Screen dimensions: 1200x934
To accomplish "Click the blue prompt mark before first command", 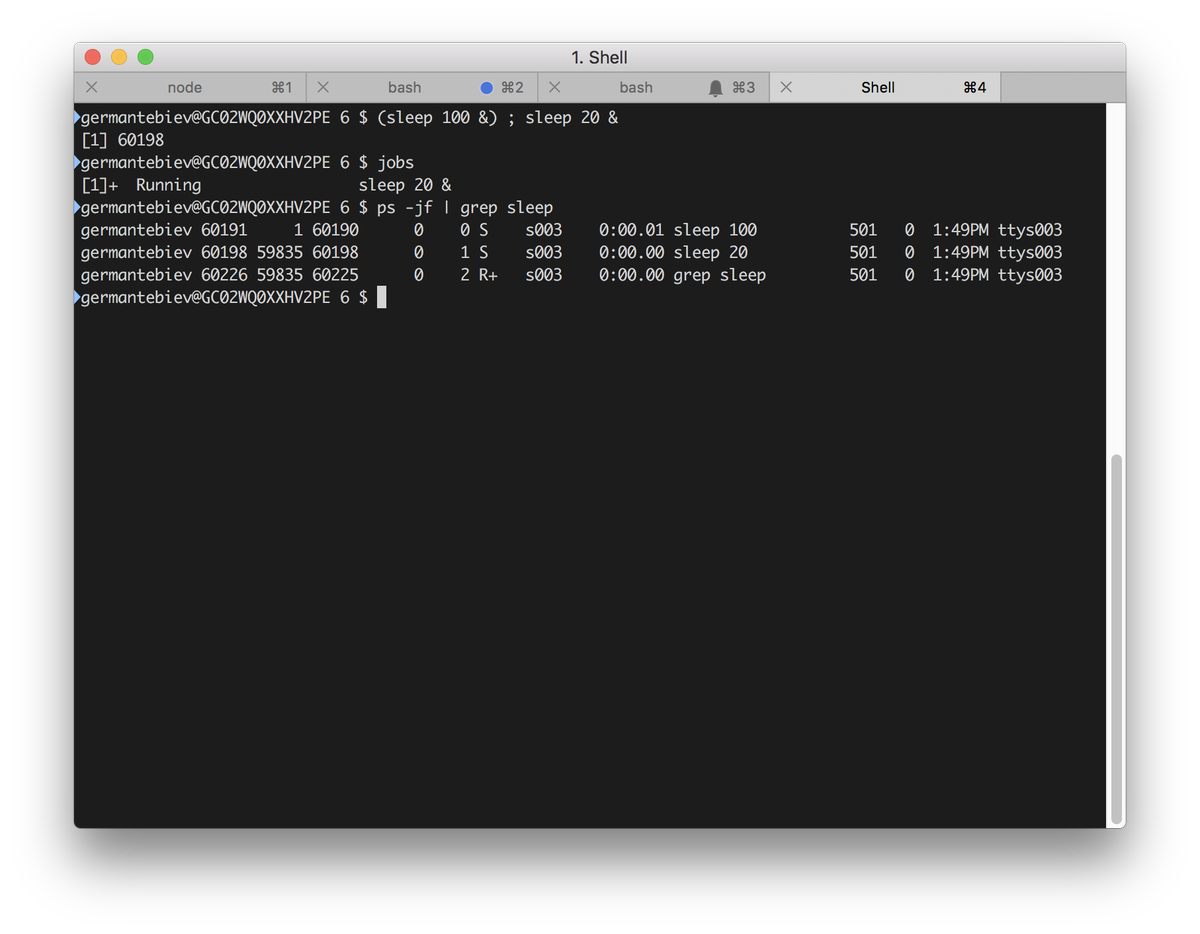I will tap(77, 118).
